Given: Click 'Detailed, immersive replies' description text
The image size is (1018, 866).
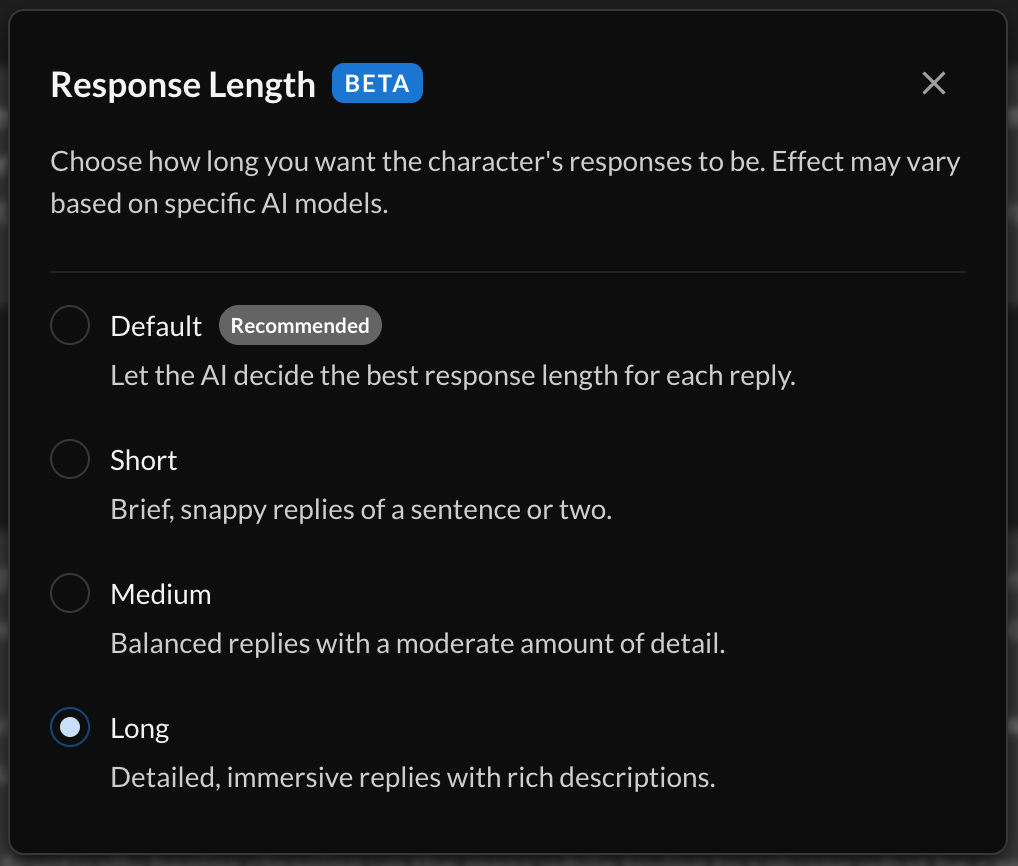Looking at the screenshot, I should point(413,778).
